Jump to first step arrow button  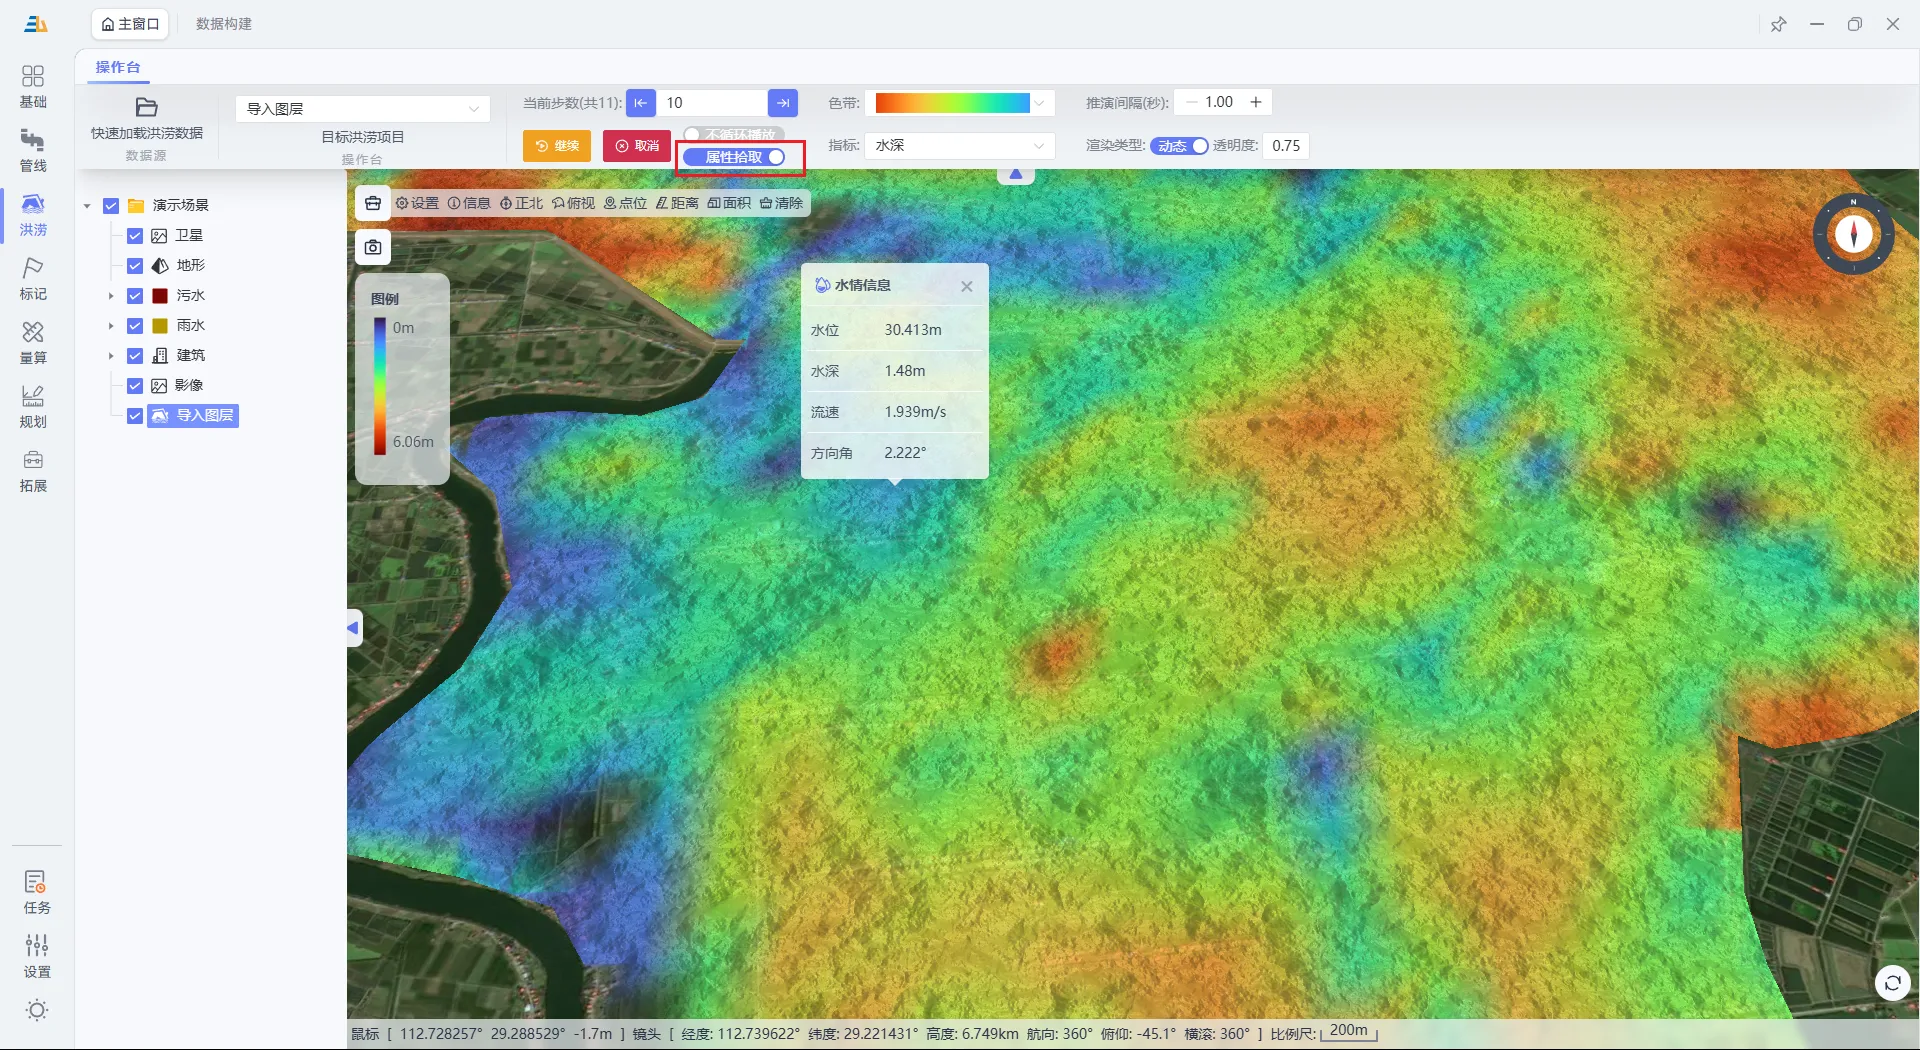point(641,103)
